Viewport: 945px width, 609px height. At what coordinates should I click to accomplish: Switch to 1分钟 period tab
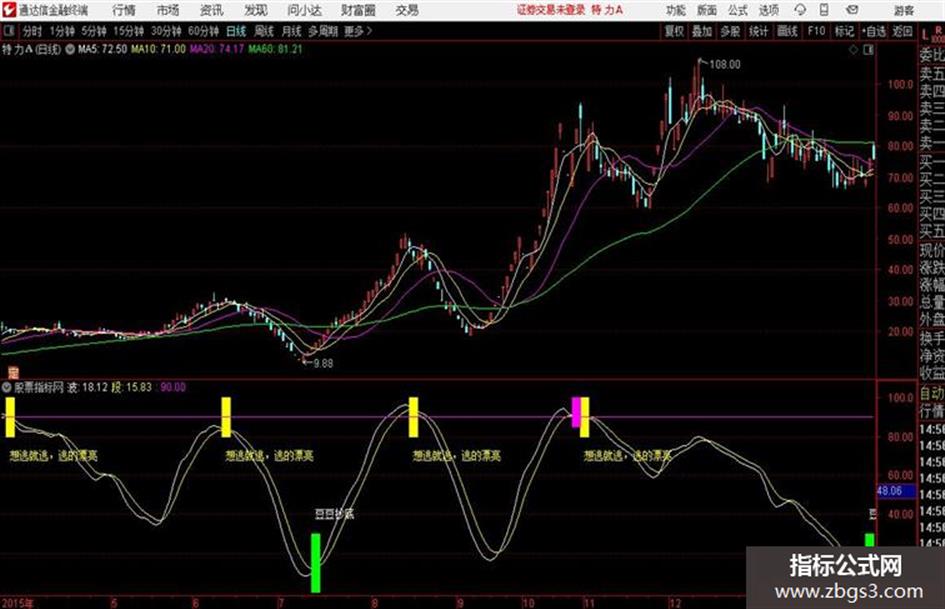pos(62,31)
